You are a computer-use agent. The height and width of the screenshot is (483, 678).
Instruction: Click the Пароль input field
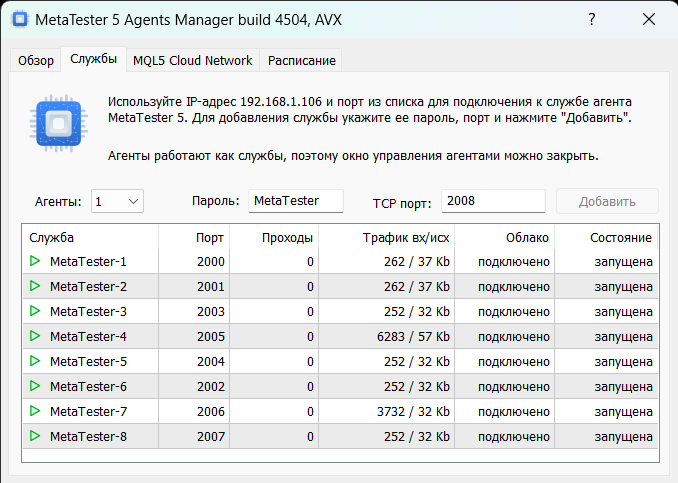coord(296,201)
